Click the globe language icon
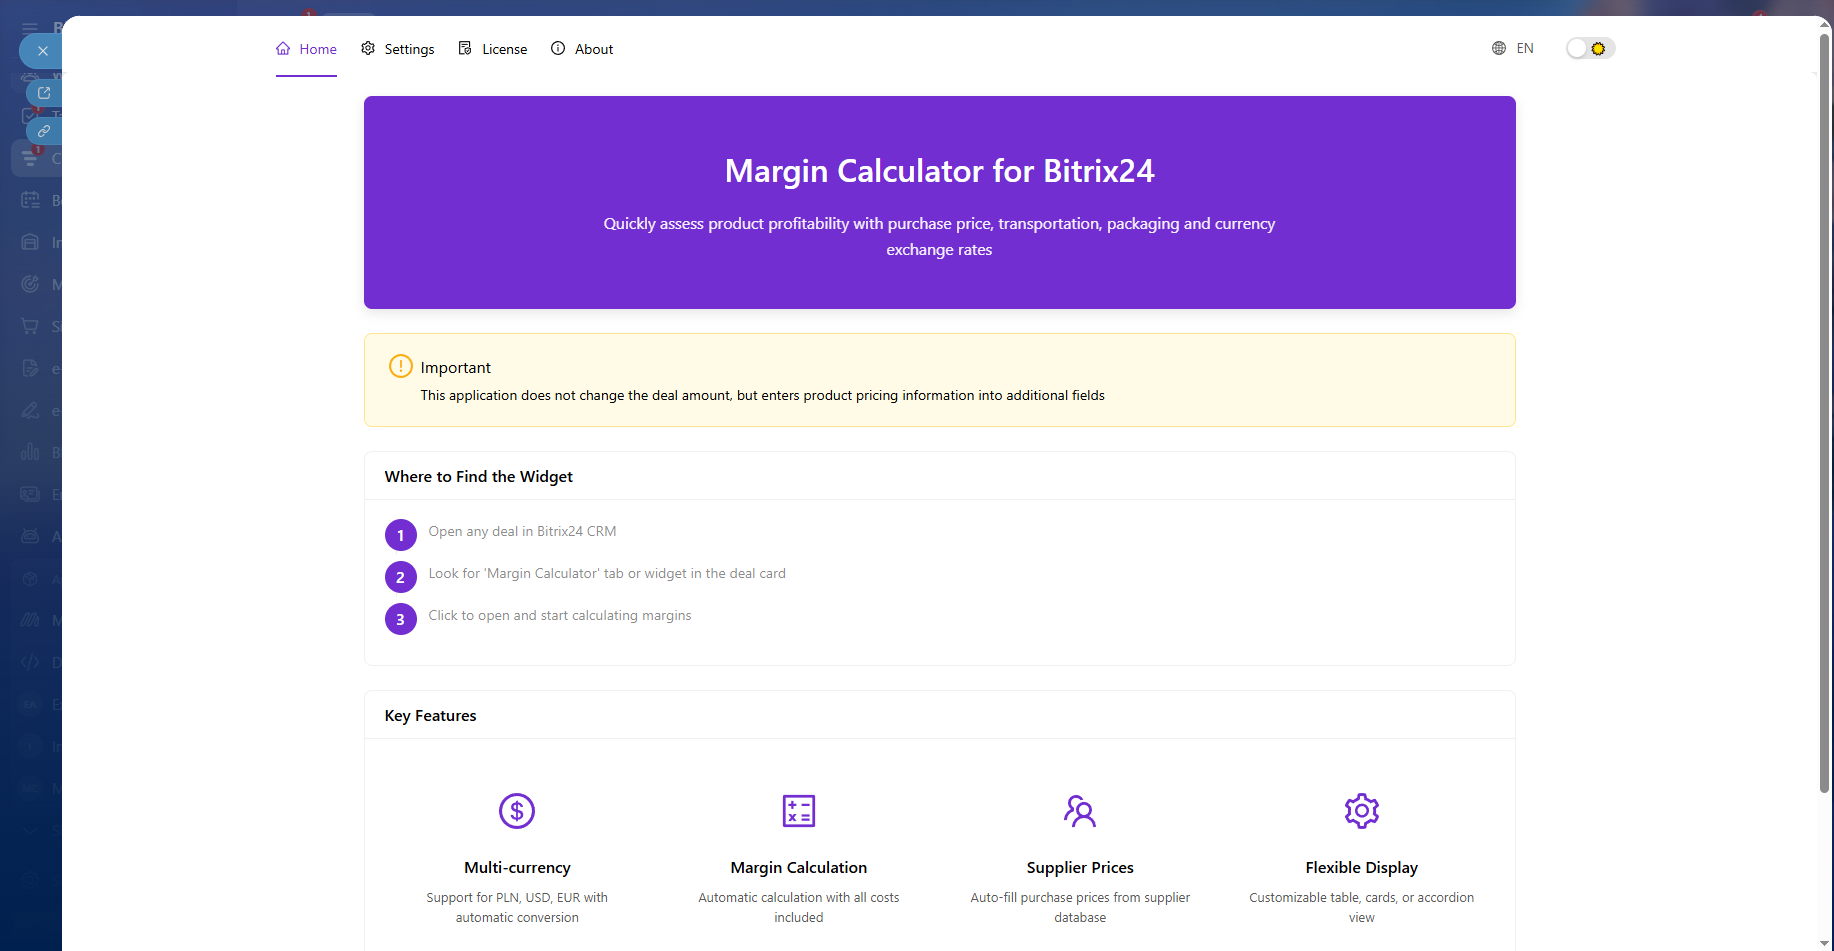The height and width of the screenshot is (951, 1834). coord(1498,49)
